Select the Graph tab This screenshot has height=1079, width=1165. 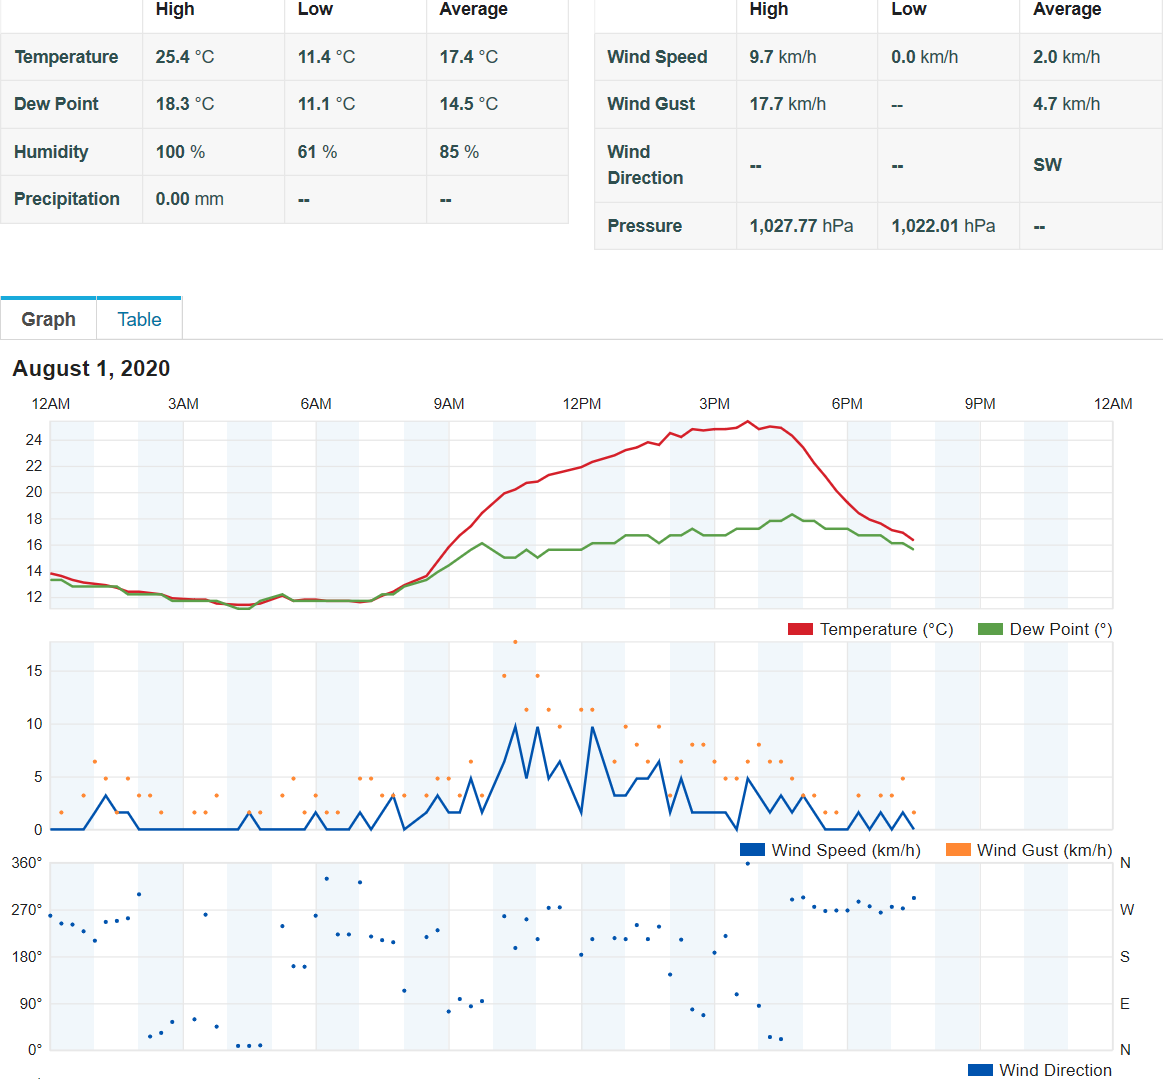tap(48, 320)
